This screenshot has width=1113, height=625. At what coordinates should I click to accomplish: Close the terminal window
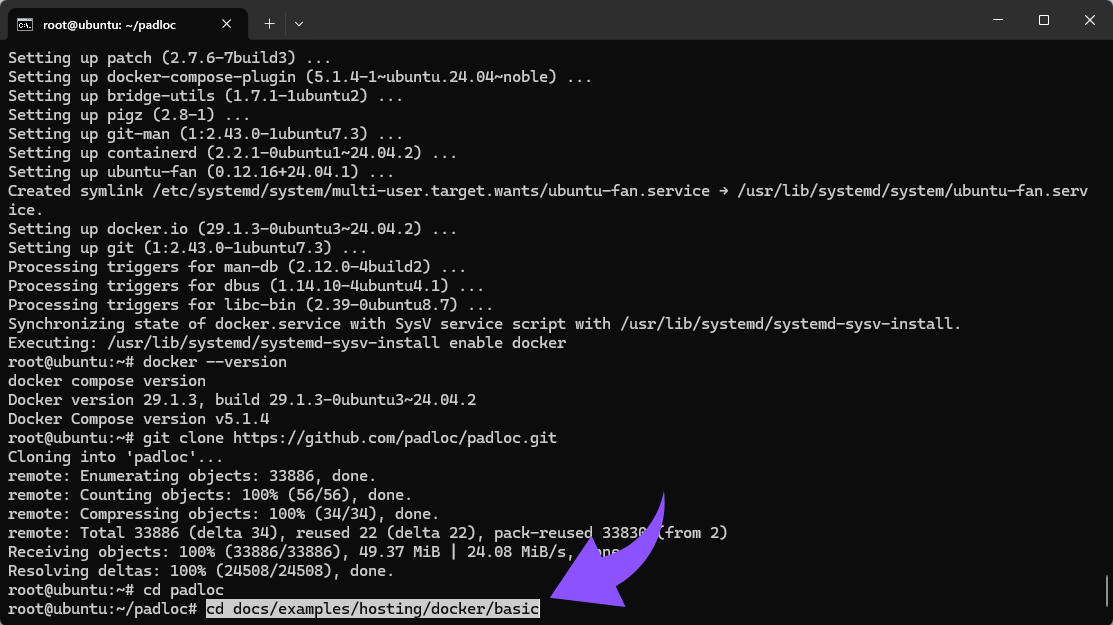point(1090,20)
